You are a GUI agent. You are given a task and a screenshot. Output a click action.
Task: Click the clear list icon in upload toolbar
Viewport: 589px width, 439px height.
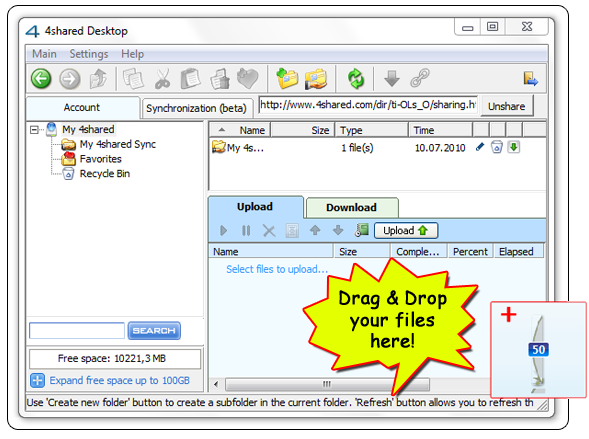(x=292, y=231)
